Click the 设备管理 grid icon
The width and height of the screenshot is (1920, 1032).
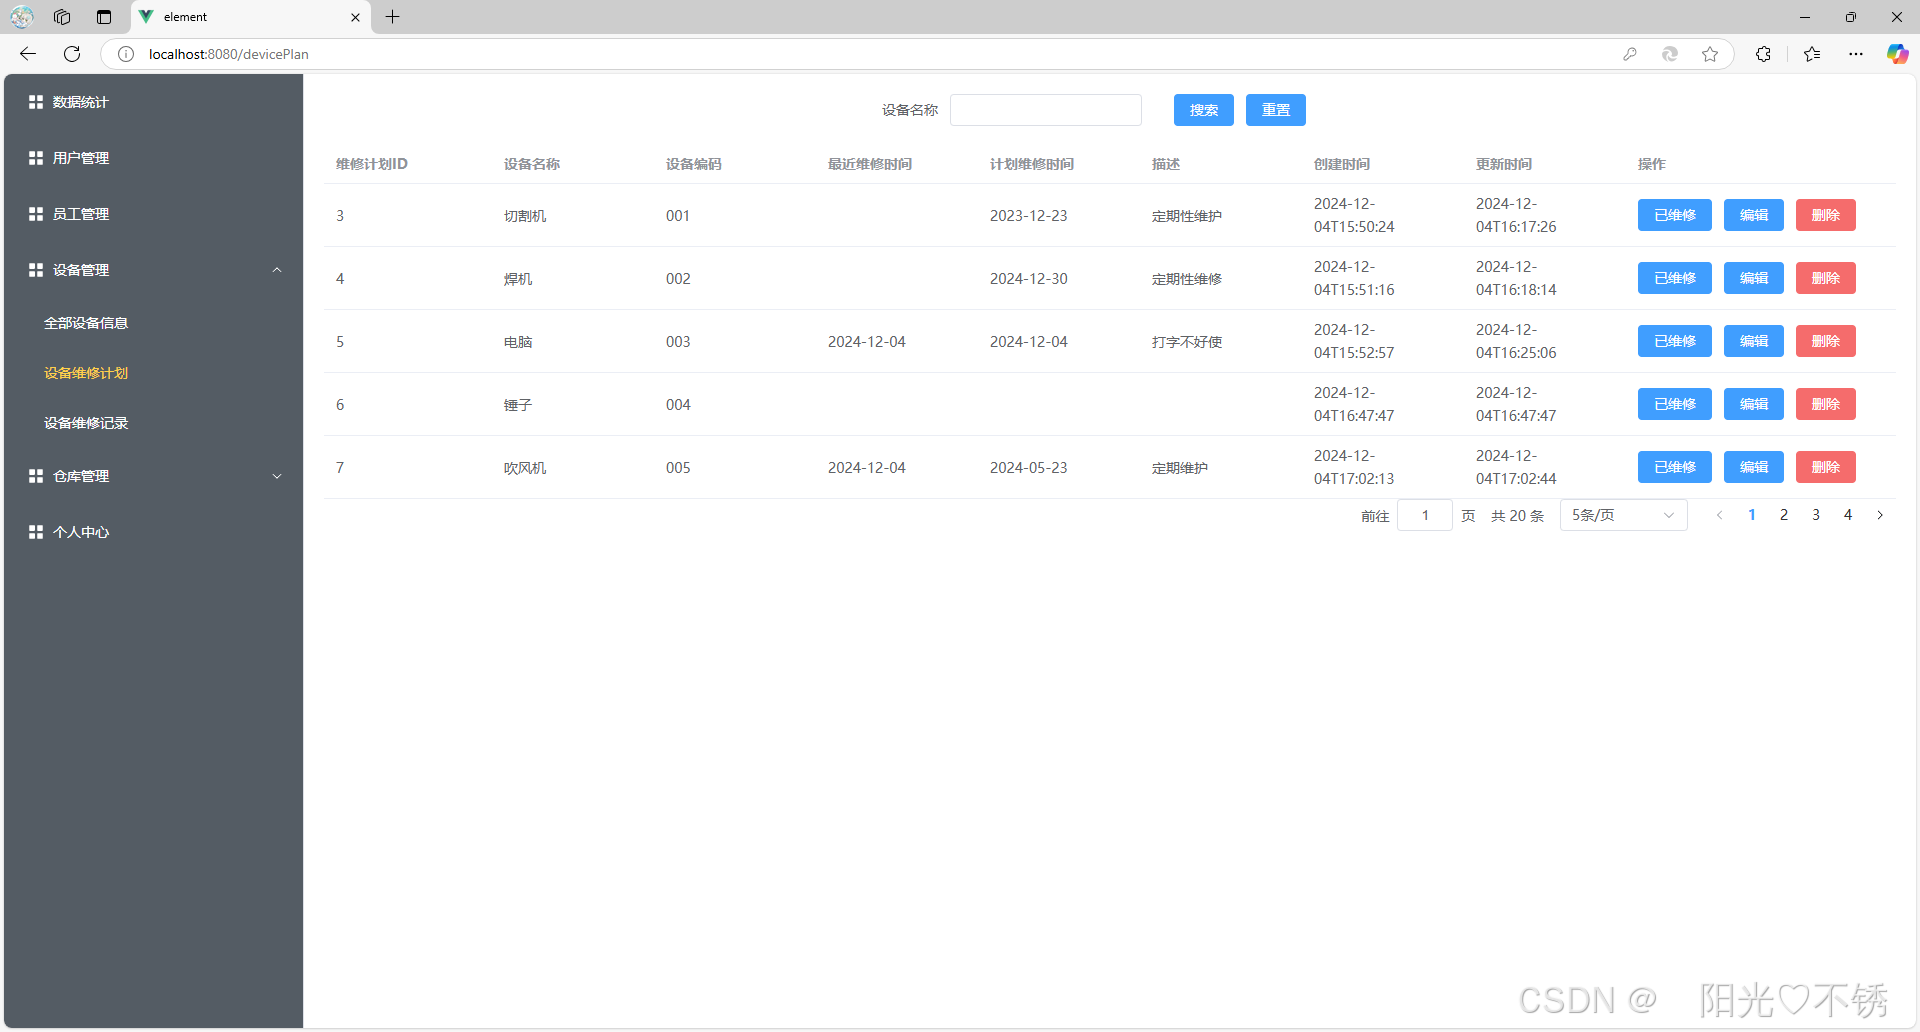35,269
